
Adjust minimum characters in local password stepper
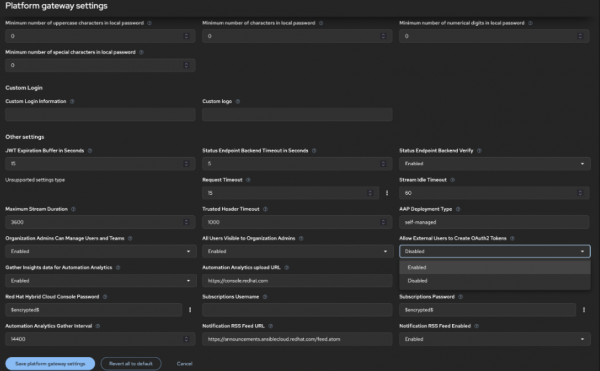click(383, 36)
